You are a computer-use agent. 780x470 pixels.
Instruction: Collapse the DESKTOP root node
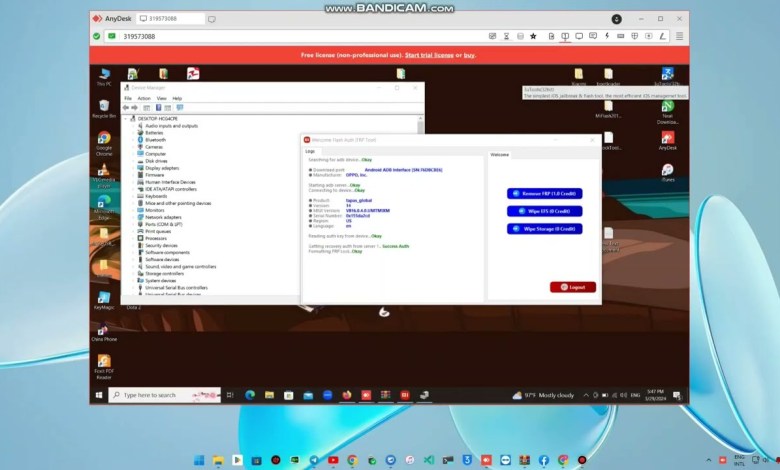127,119
